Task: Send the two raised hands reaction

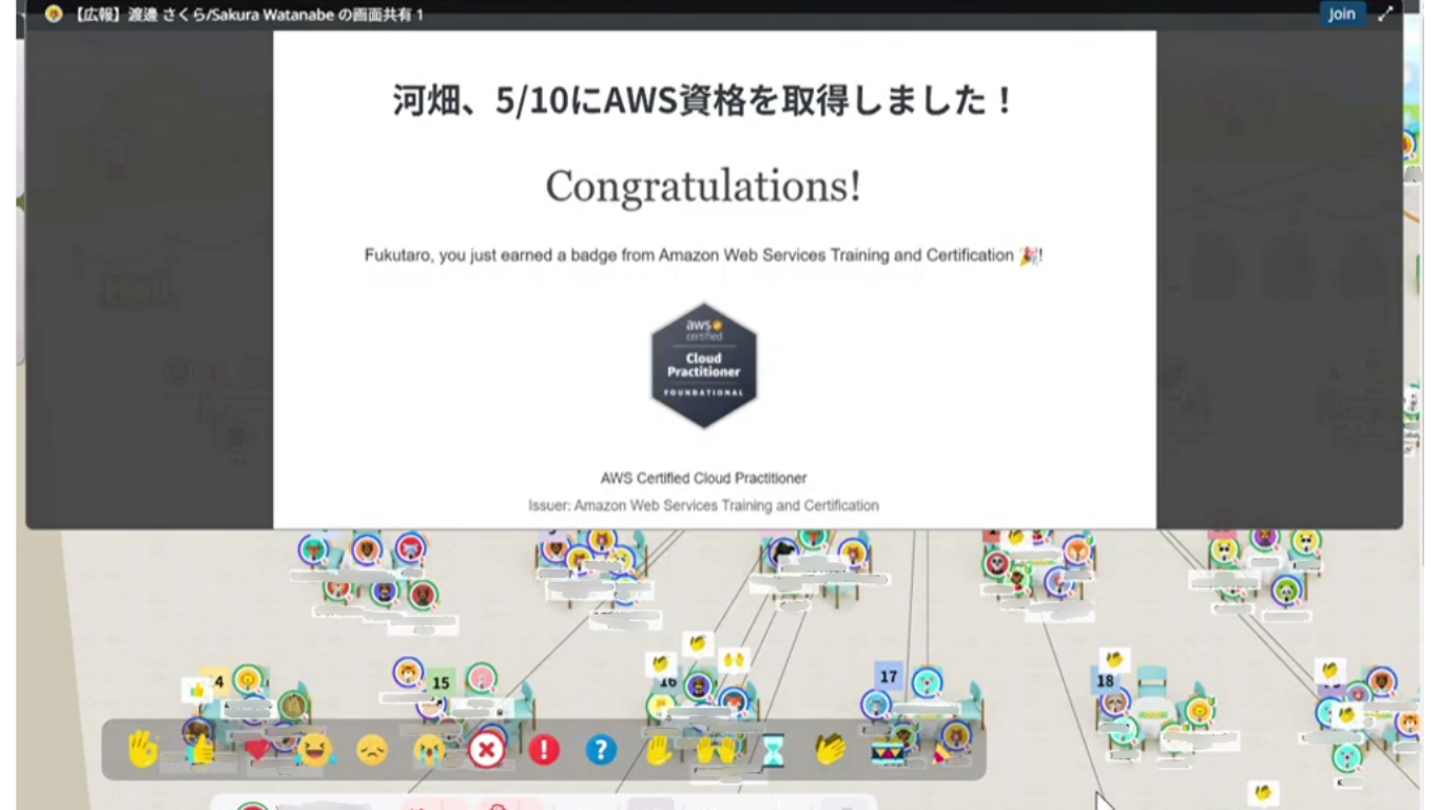Action: [x=716, y=749]
